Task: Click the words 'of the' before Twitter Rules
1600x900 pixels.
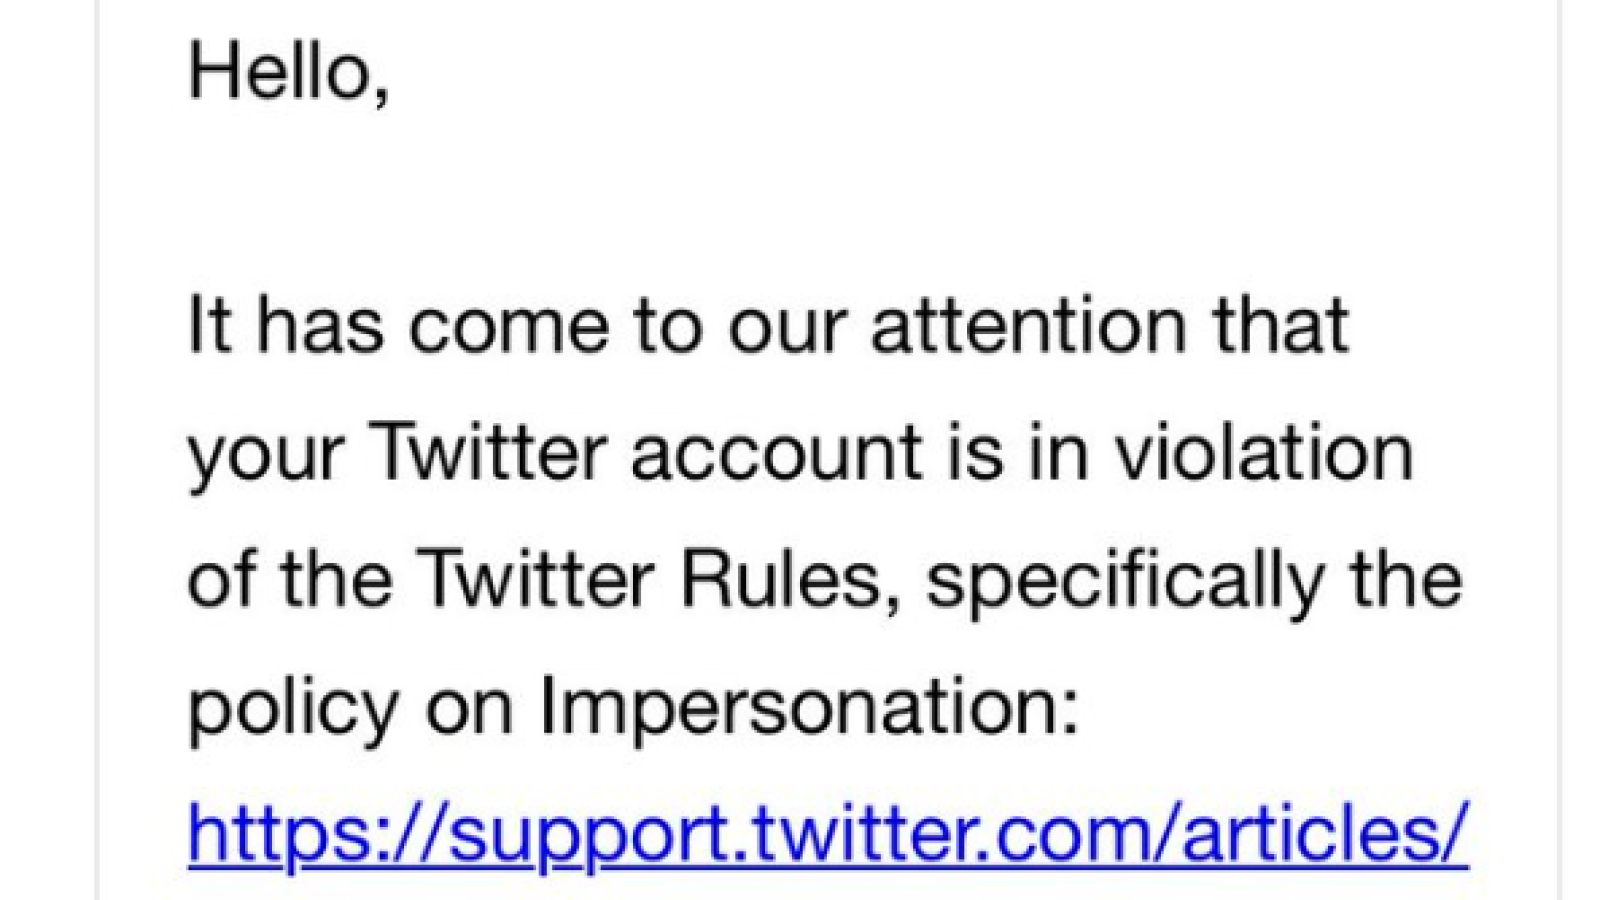Action: pos(290,579)
